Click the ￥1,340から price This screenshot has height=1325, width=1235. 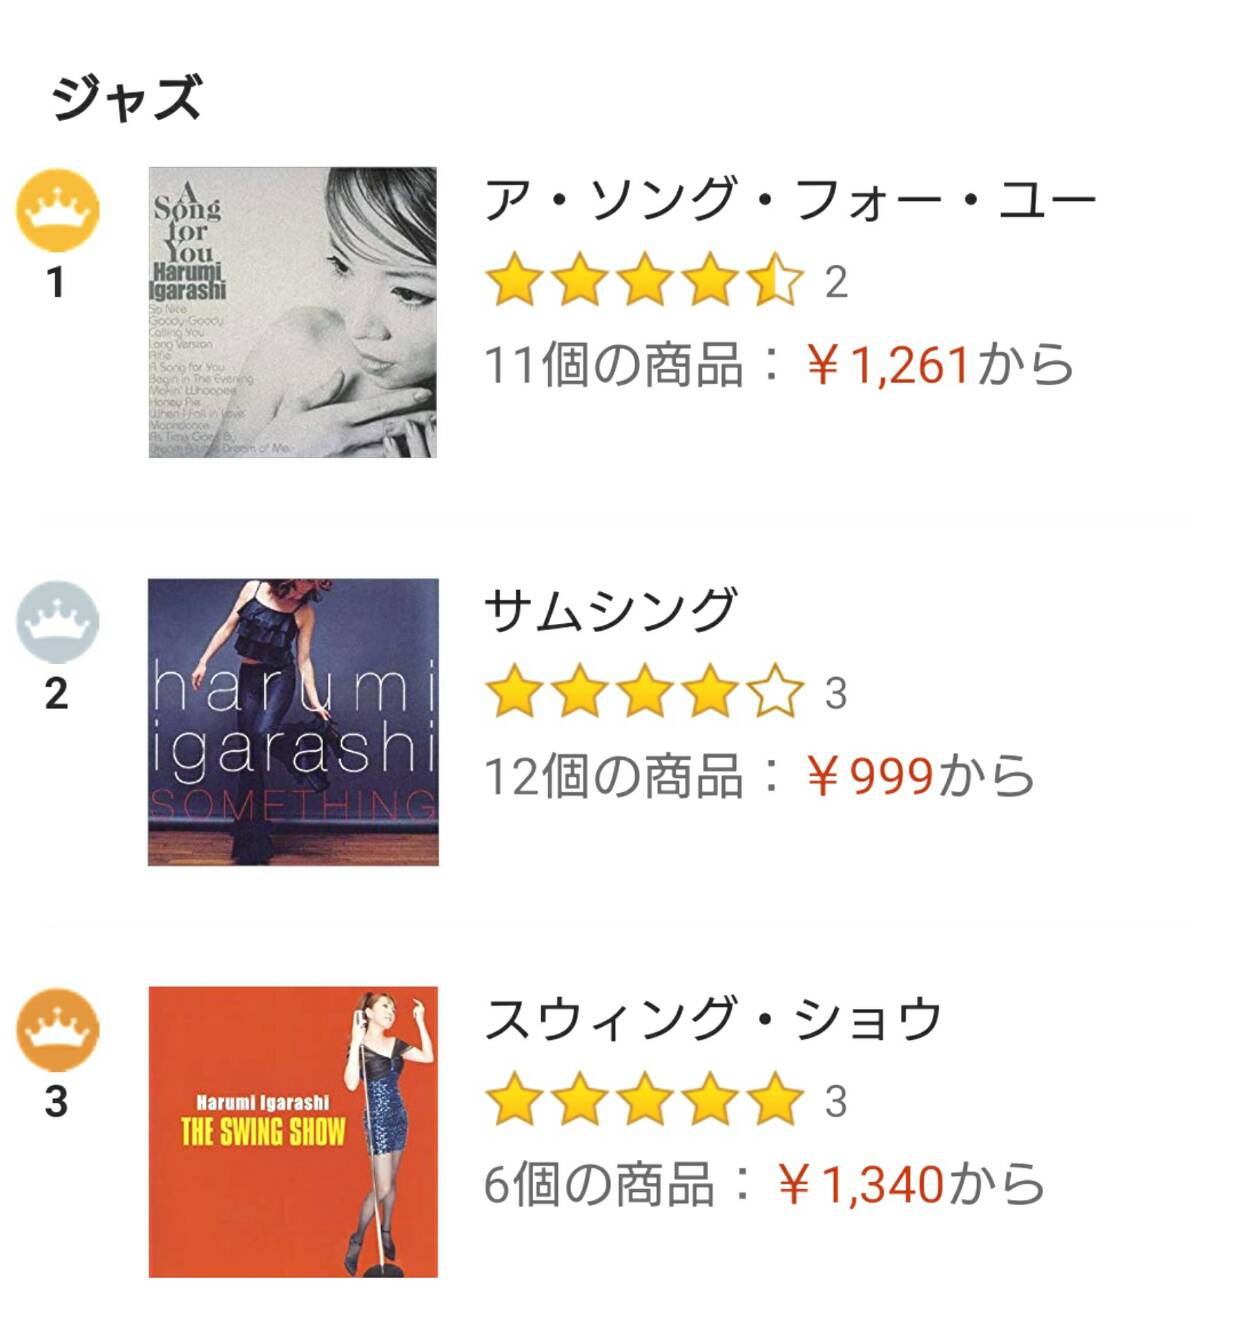pyautogui.click(x=911, y=1185)
